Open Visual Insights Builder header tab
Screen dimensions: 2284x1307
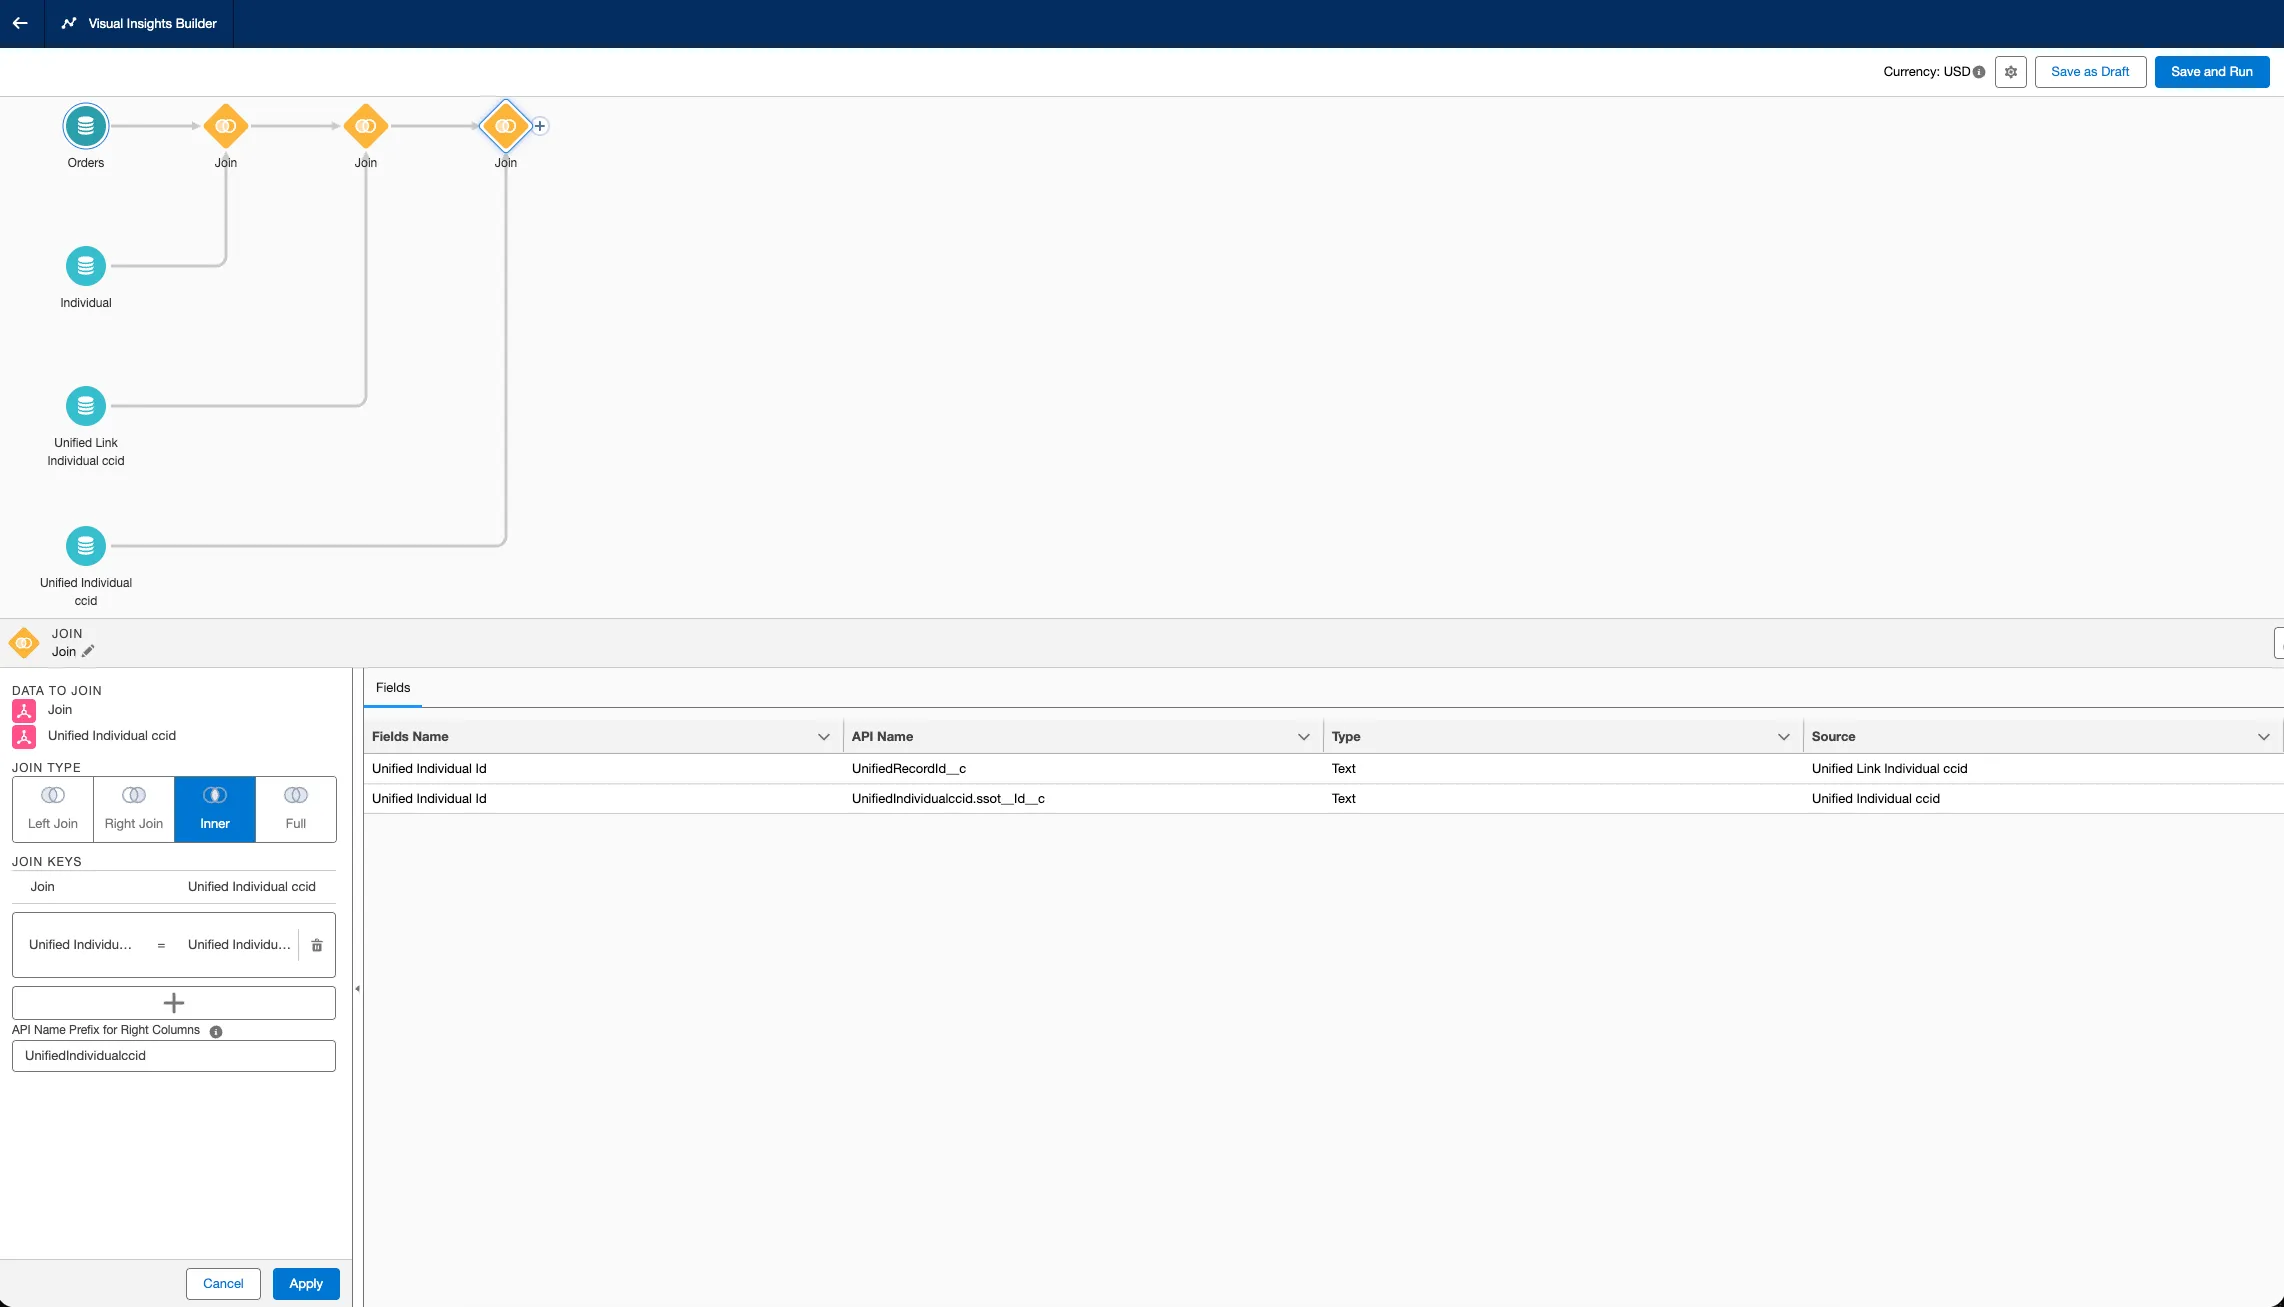click(139, 23)
